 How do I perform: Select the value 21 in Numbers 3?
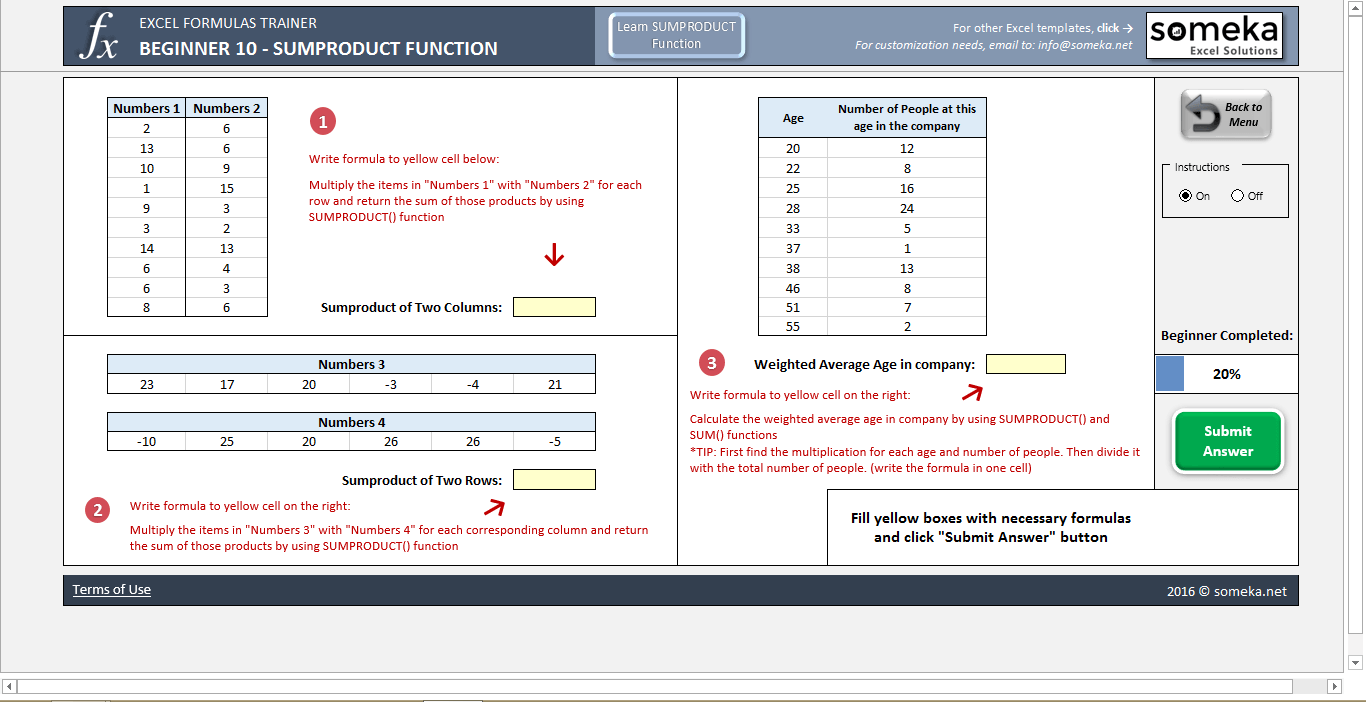(x=555, y=384)
